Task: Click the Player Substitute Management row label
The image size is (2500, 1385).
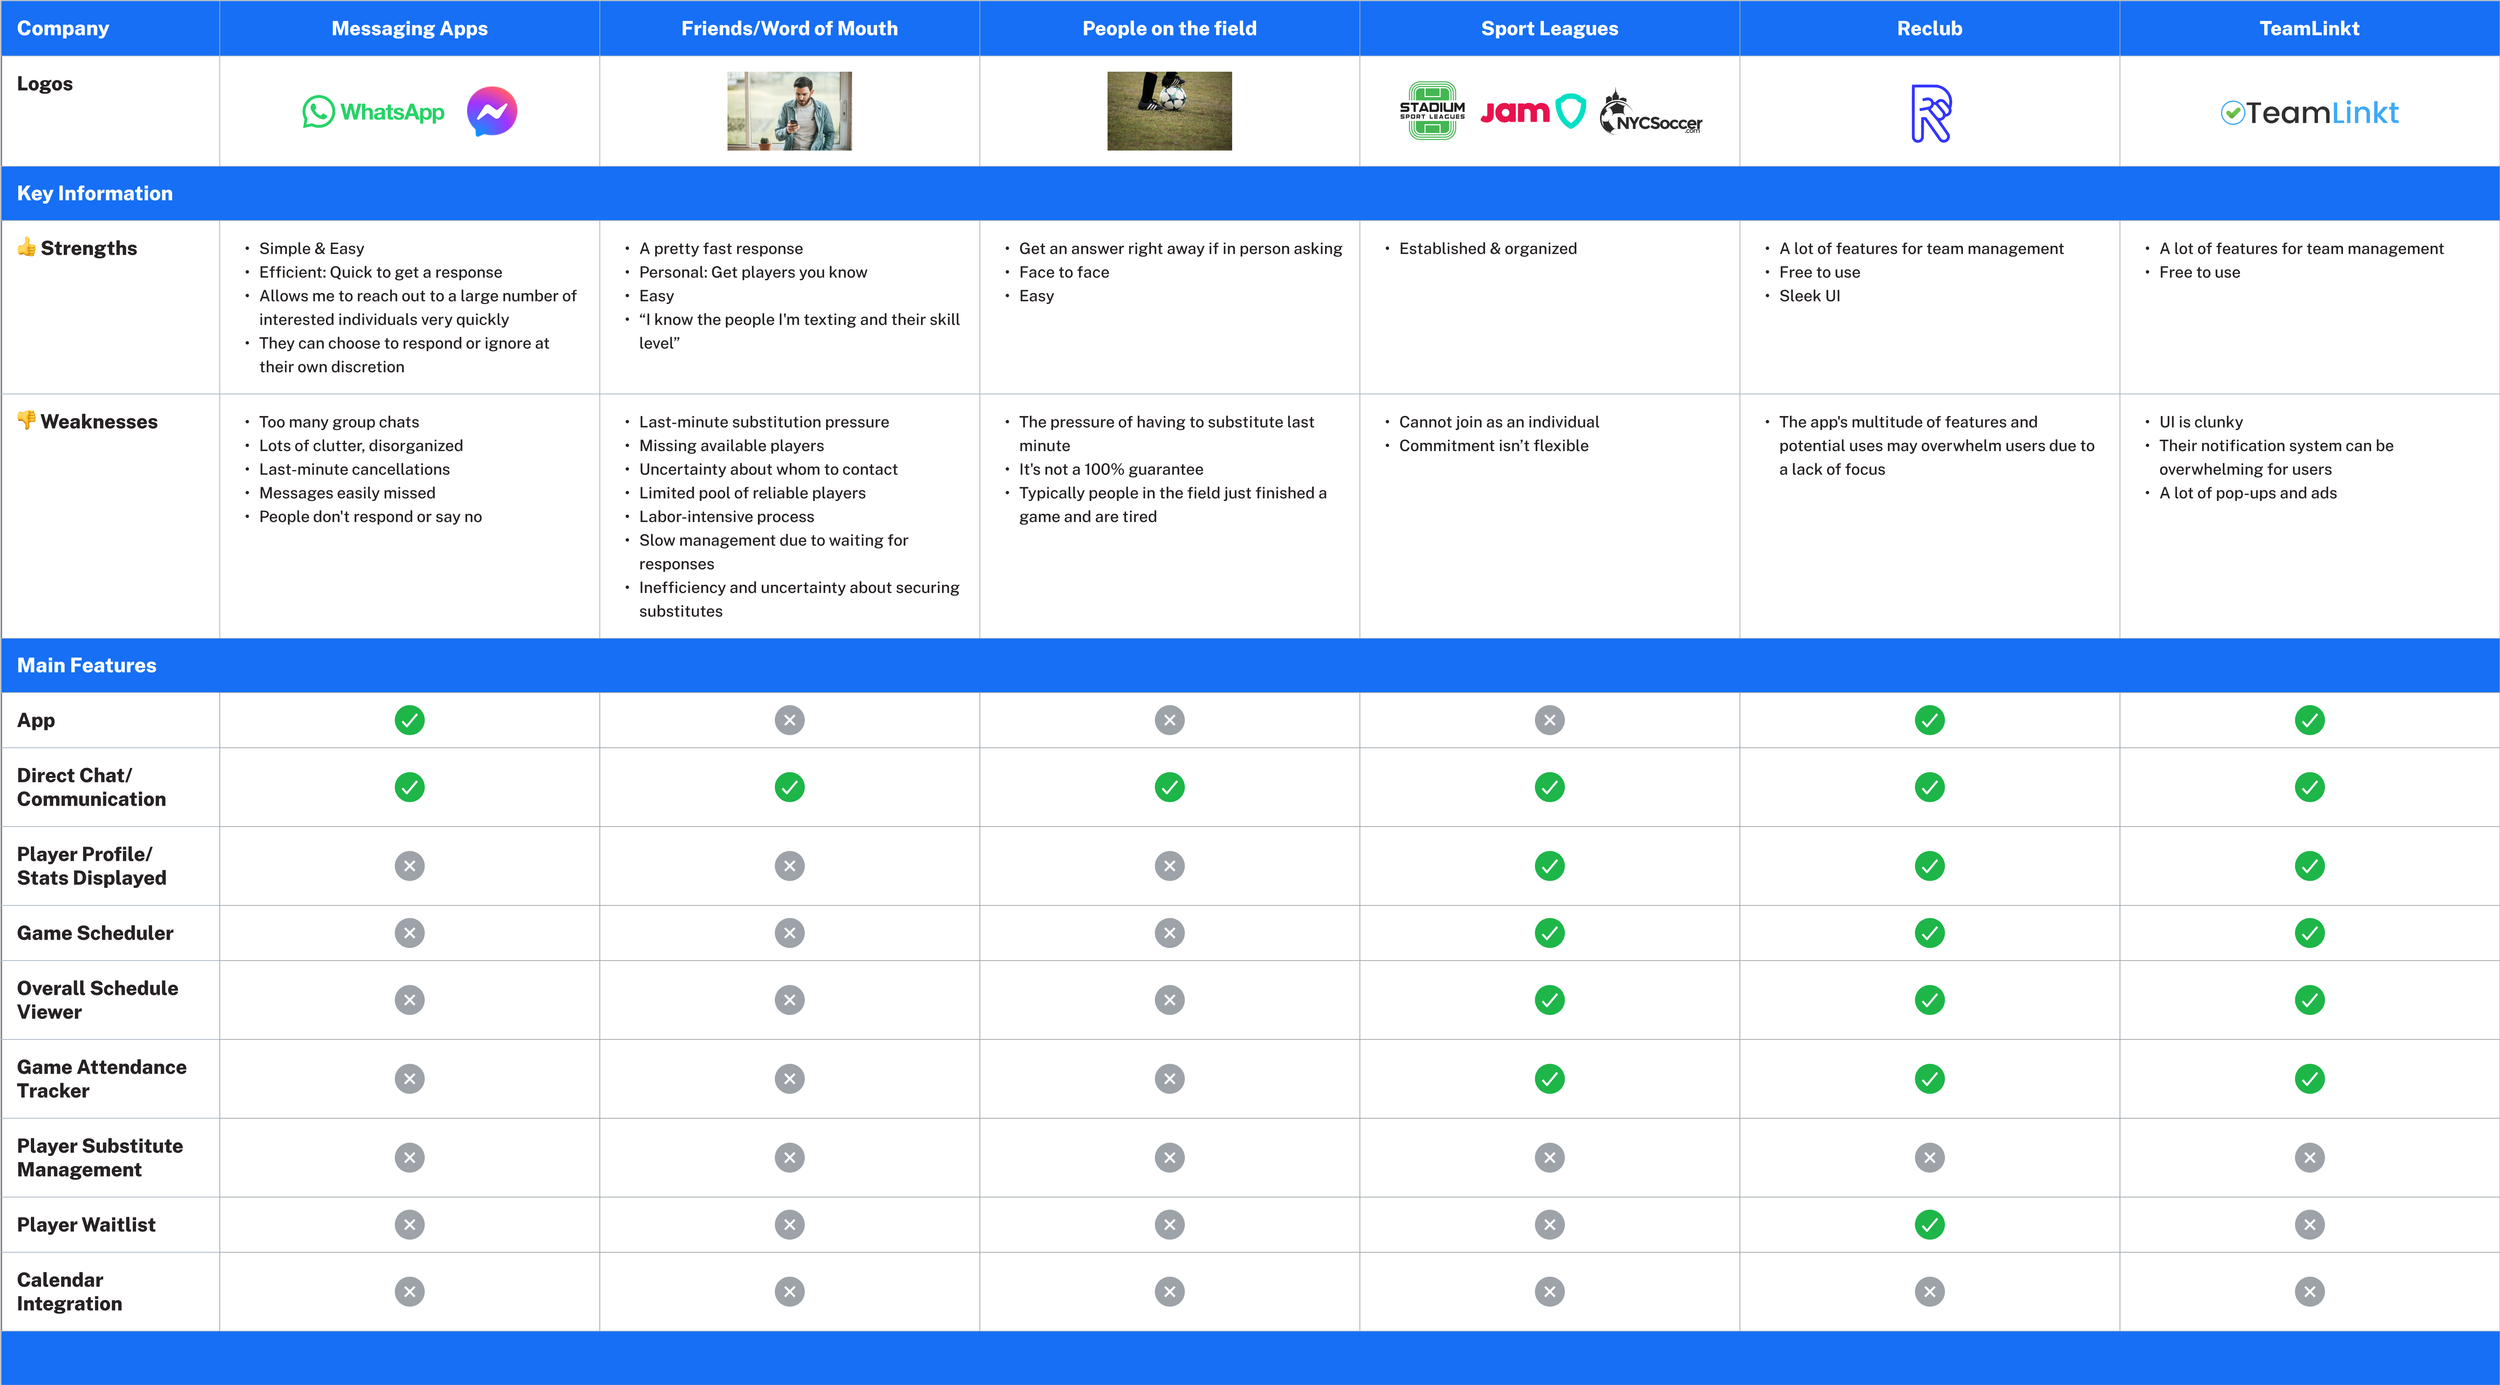Action: pos(100,1157)
